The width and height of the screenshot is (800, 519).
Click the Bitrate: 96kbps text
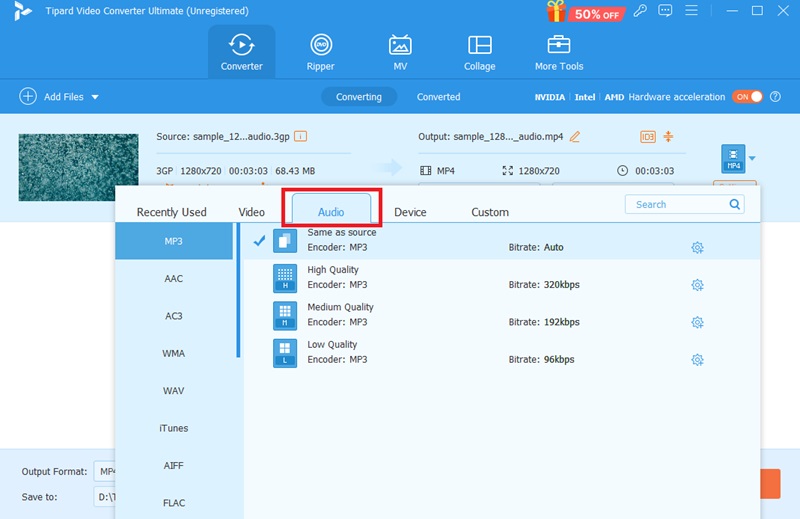[541, 359]
